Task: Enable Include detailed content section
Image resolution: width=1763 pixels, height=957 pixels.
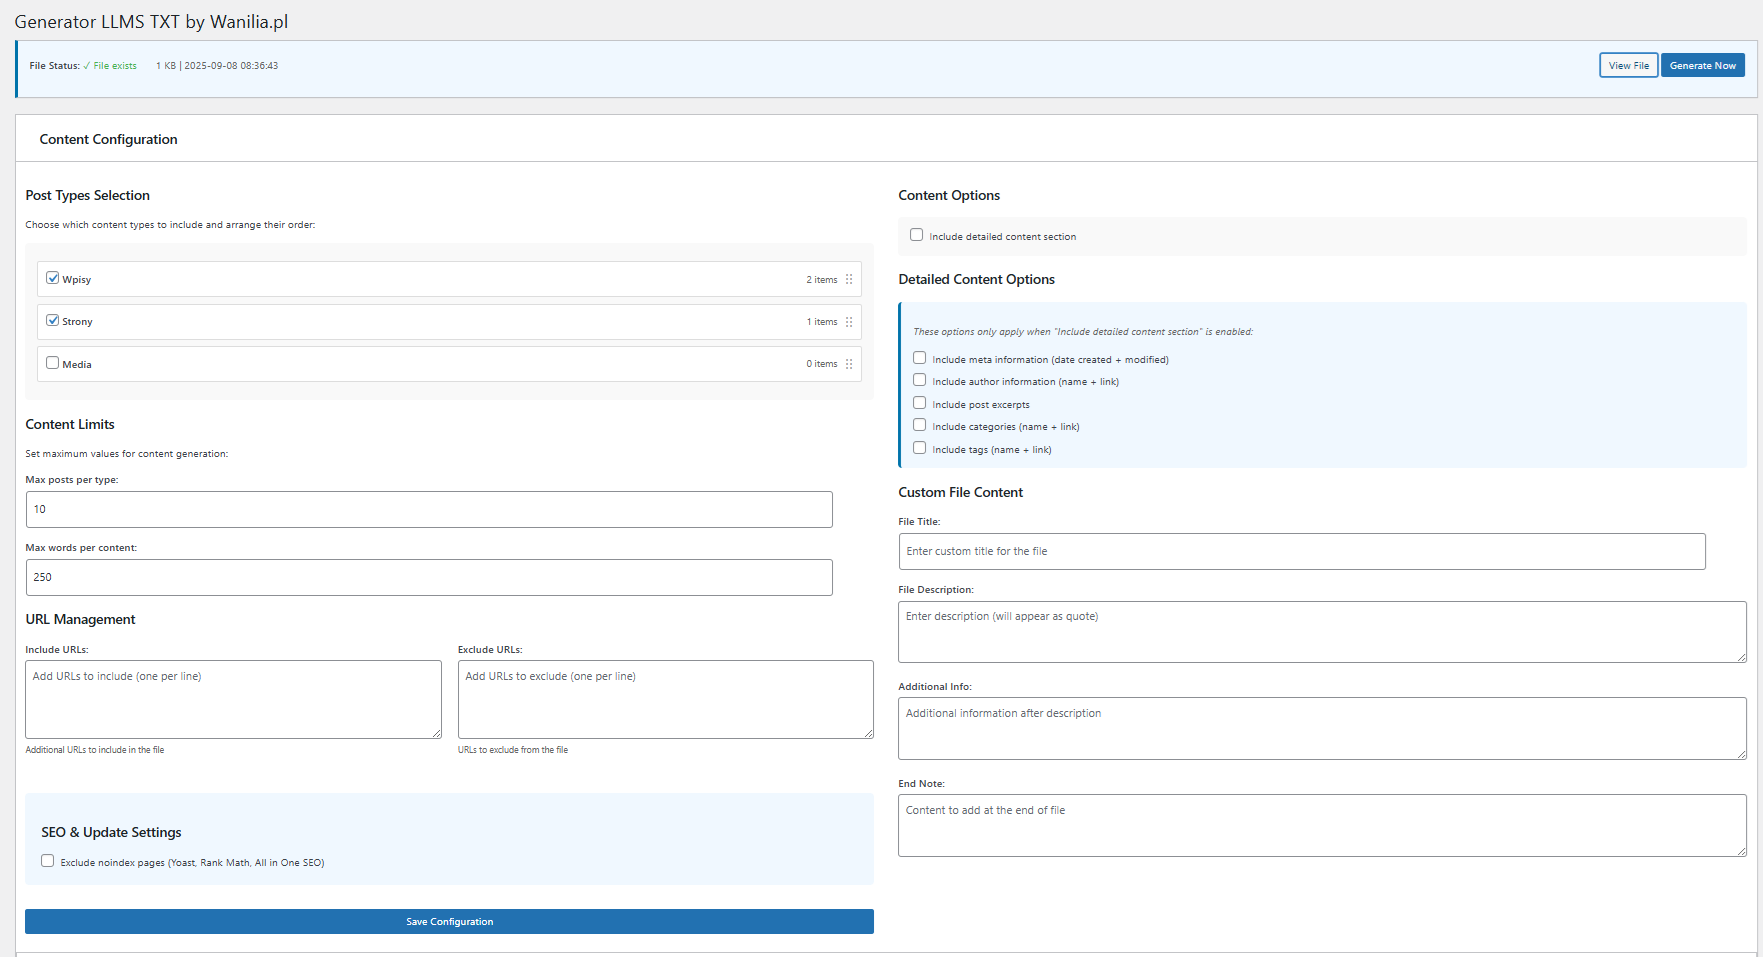Action: coord(916,235)
